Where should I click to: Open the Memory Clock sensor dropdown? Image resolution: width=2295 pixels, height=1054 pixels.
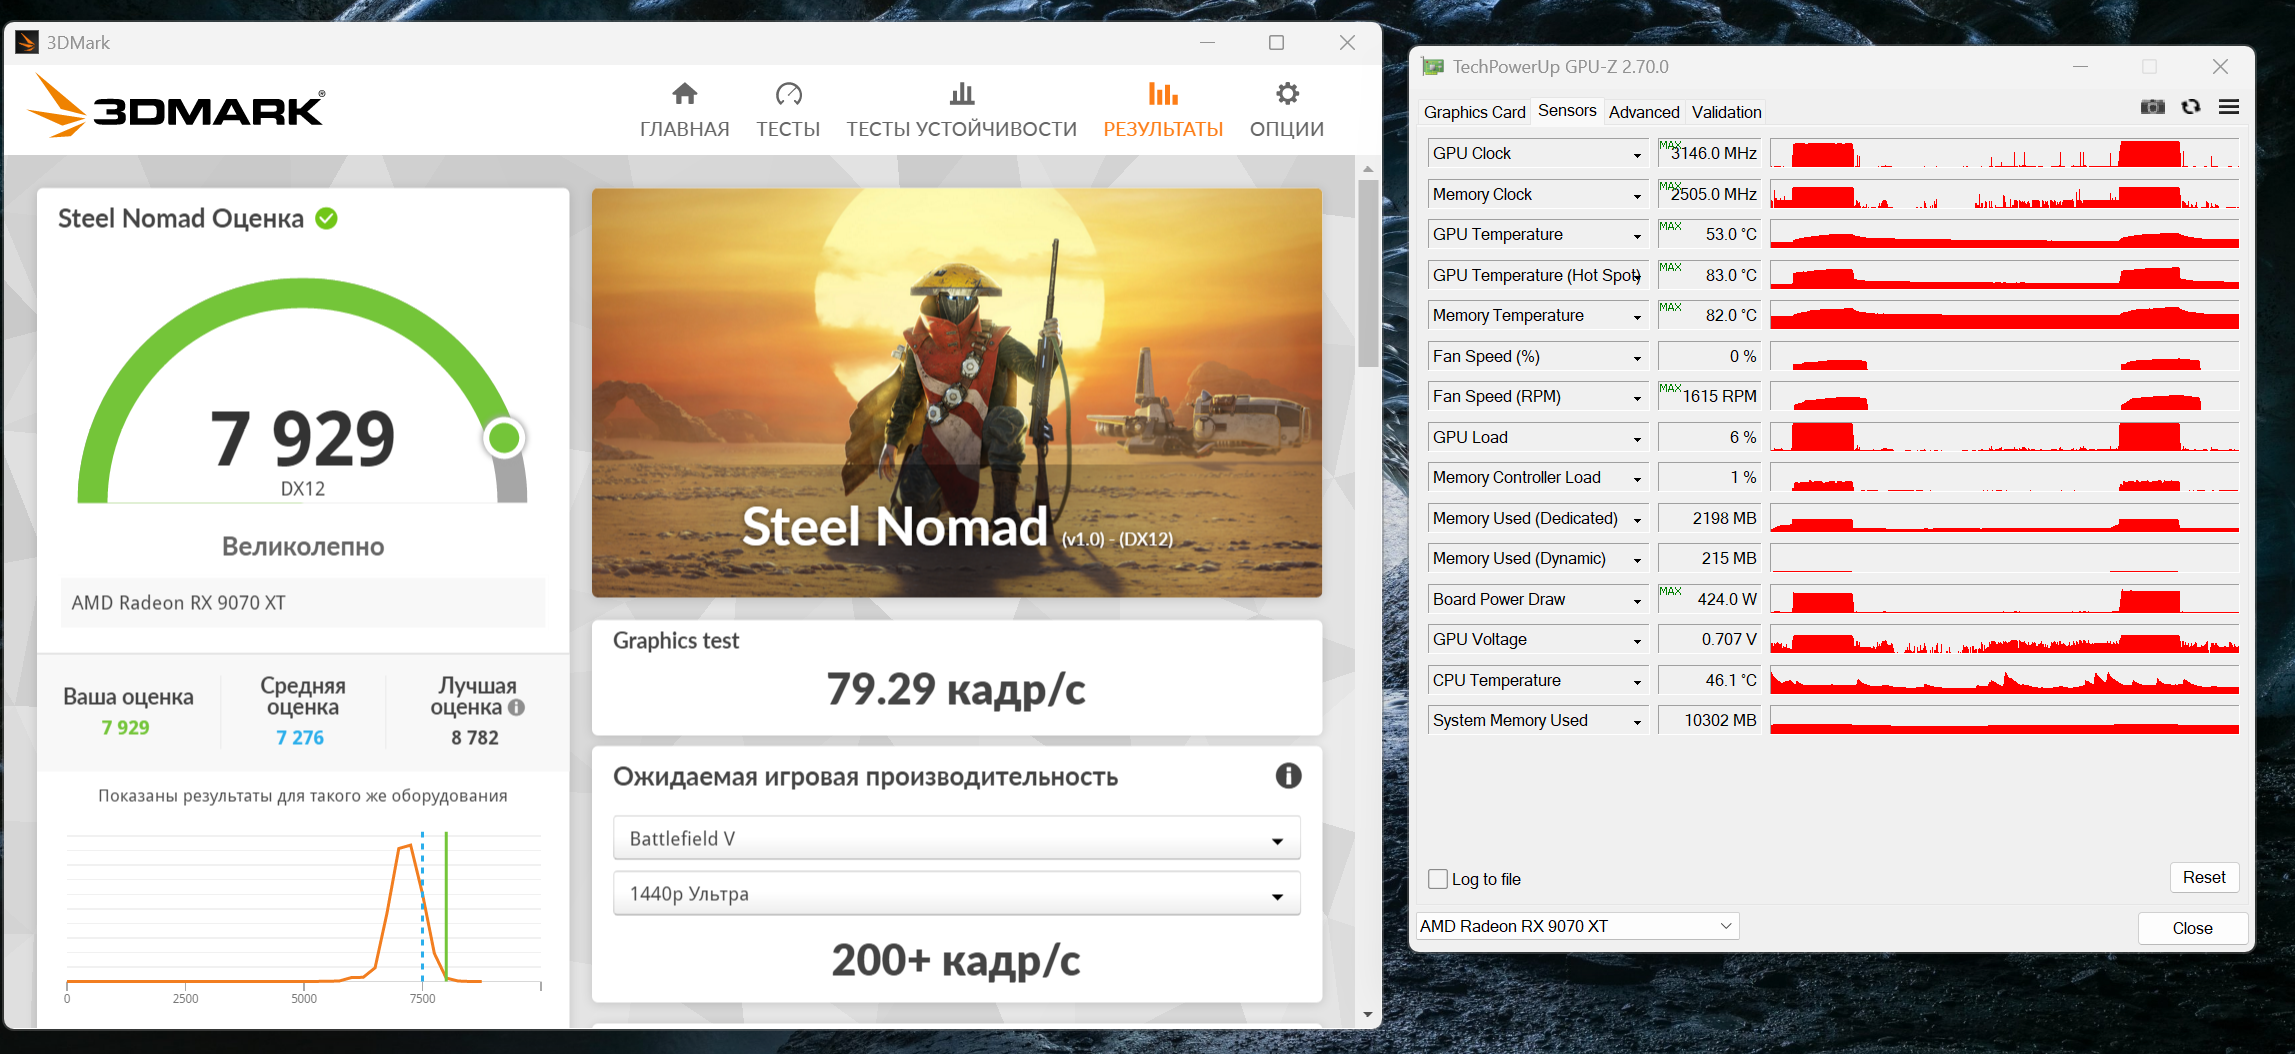[1637, 196]
